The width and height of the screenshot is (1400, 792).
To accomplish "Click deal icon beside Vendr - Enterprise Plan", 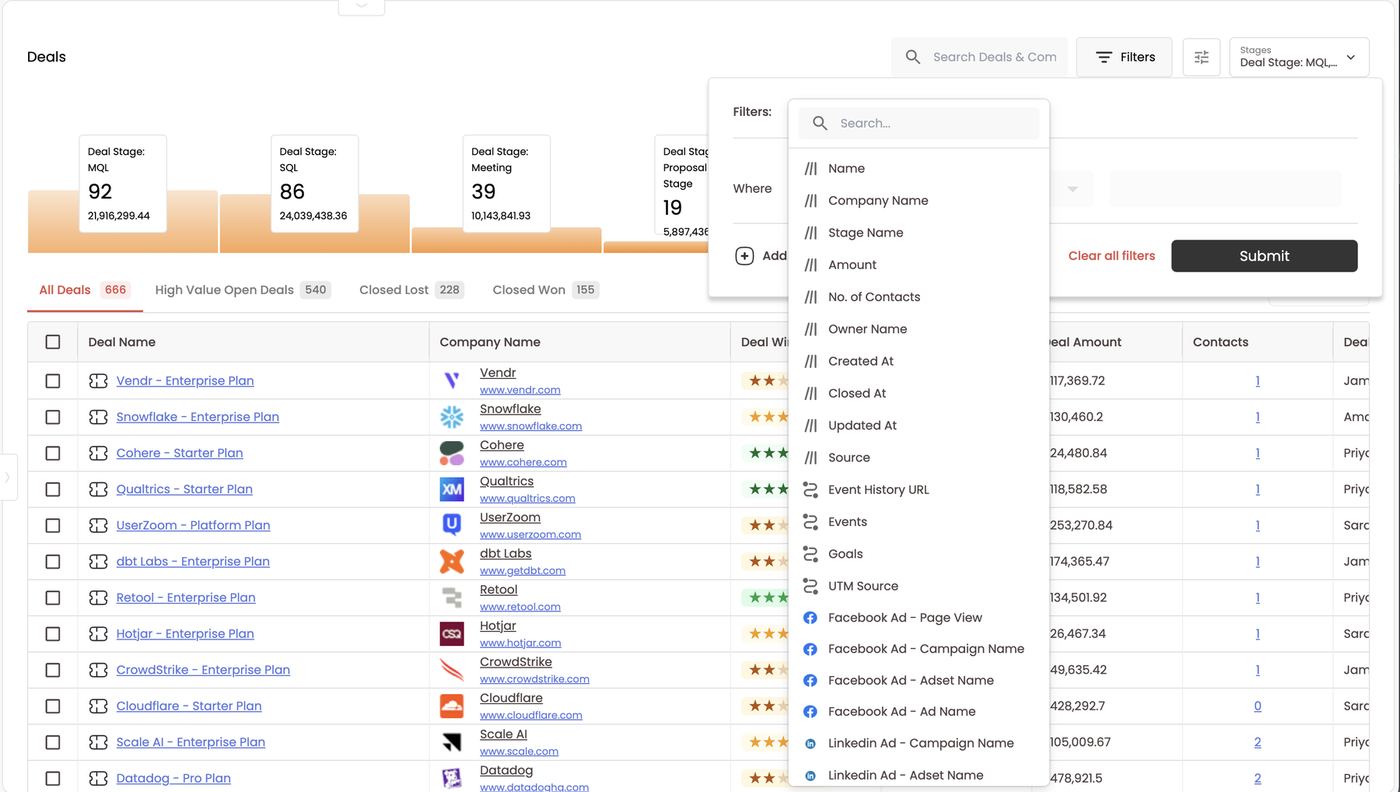I will tap(98, 381).
